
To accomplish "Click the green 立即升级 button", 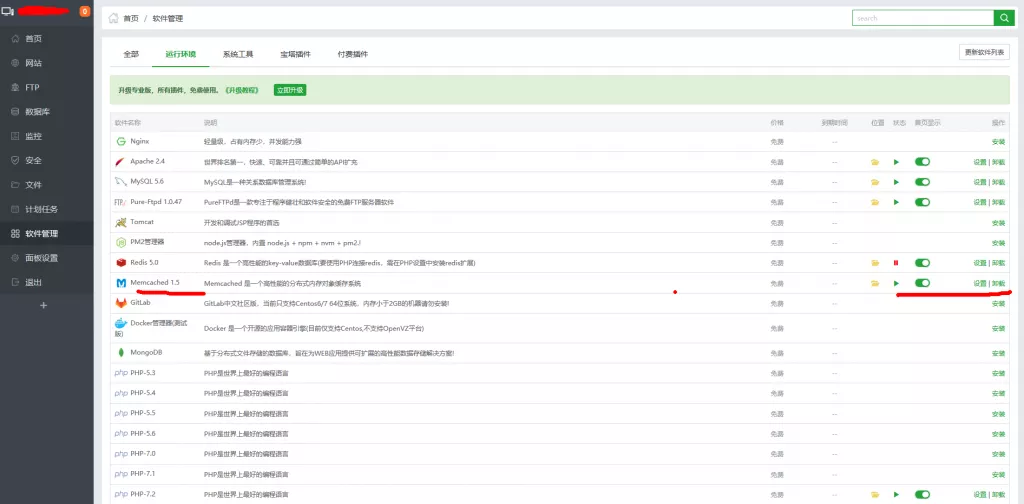I will click(x=290, y=90).
